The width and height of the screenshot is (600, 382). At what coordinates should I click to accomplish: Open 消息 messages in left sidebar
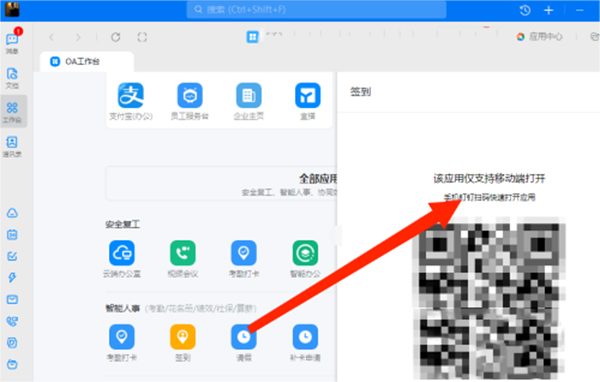click(12, 42)
